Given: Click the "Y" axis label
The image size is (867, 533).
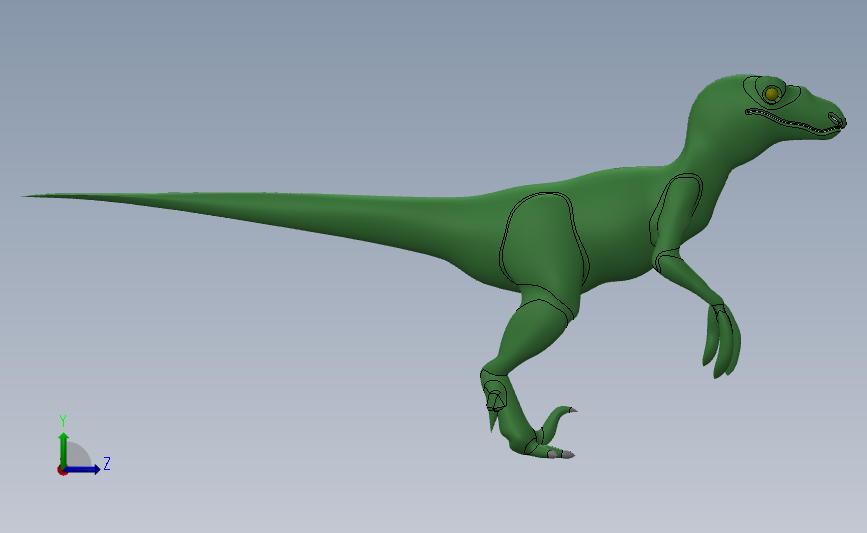Looking at the screenshot, I should pos(63,421).
